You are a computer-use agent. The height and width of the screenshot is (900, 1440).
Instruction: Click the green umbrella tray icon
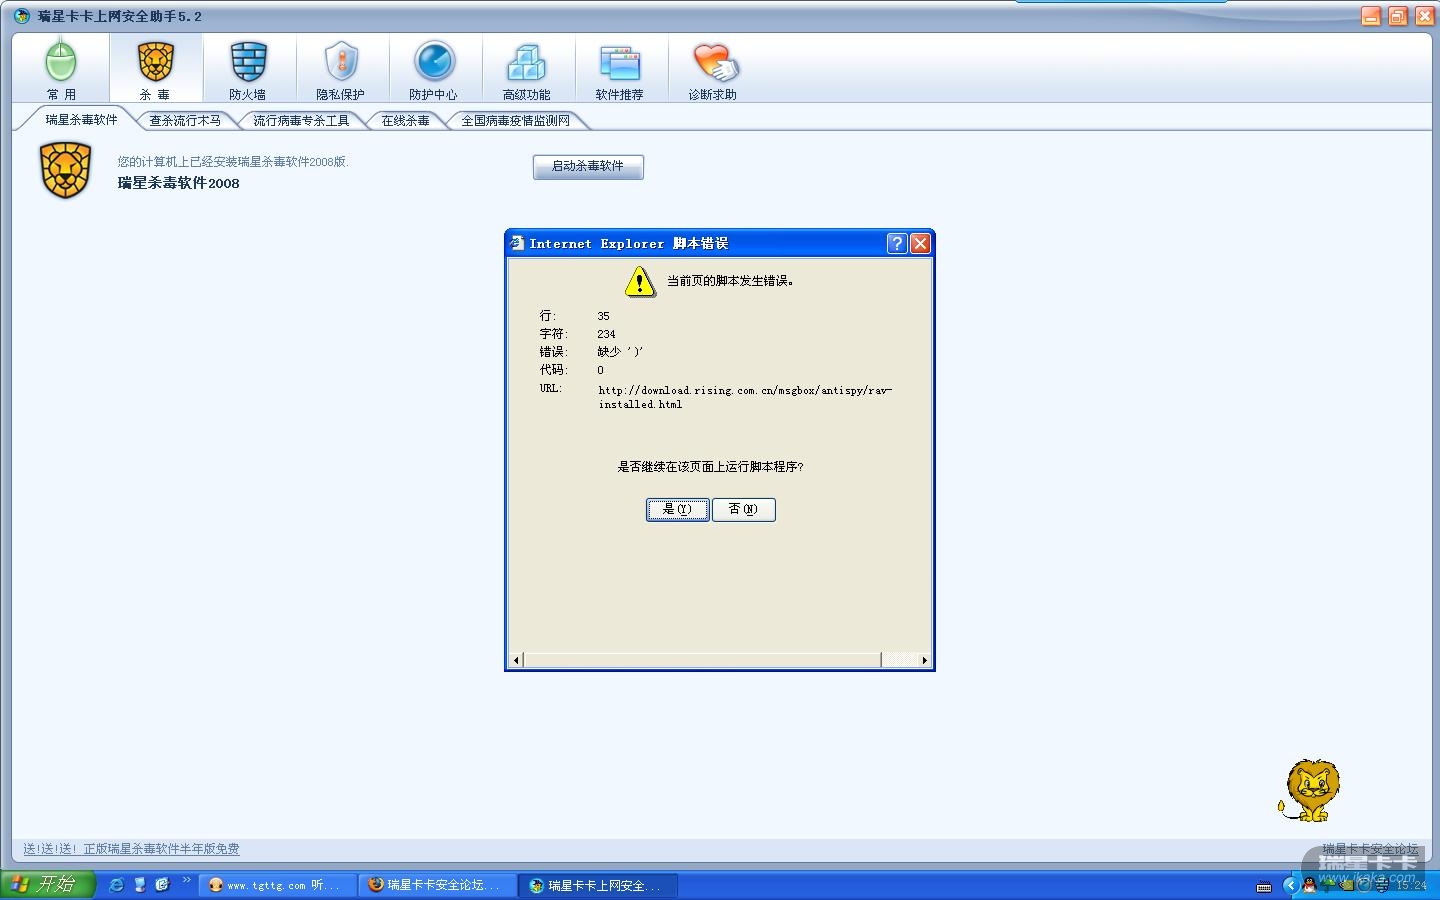click(1327, 885)
